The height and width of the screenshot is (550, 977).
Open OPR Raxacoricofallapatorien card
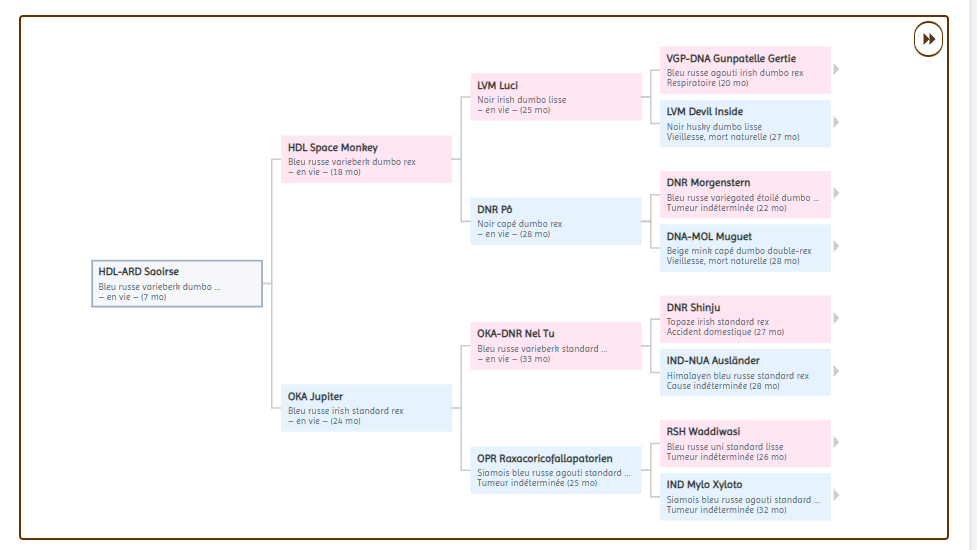[556, 470]
